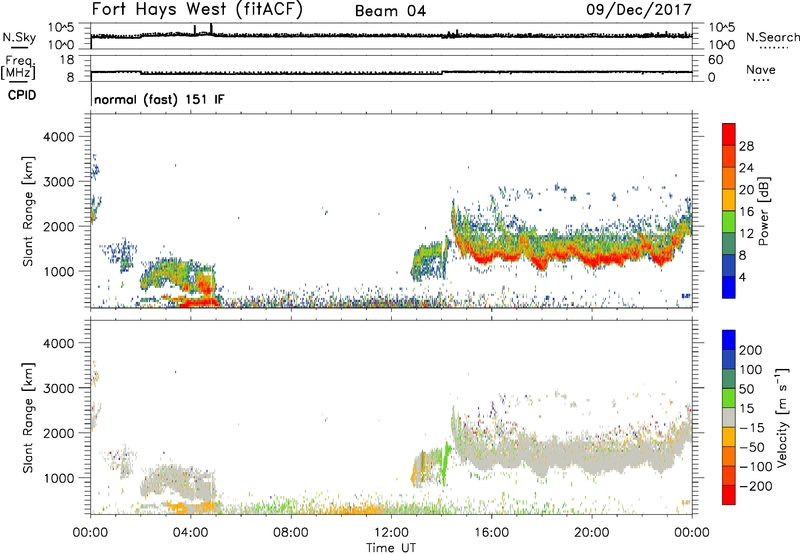The width and height of the screenshot is (800, 554).
Task: Click power panel 'Slant Range [km]' label
Action: tap(28, 211)
